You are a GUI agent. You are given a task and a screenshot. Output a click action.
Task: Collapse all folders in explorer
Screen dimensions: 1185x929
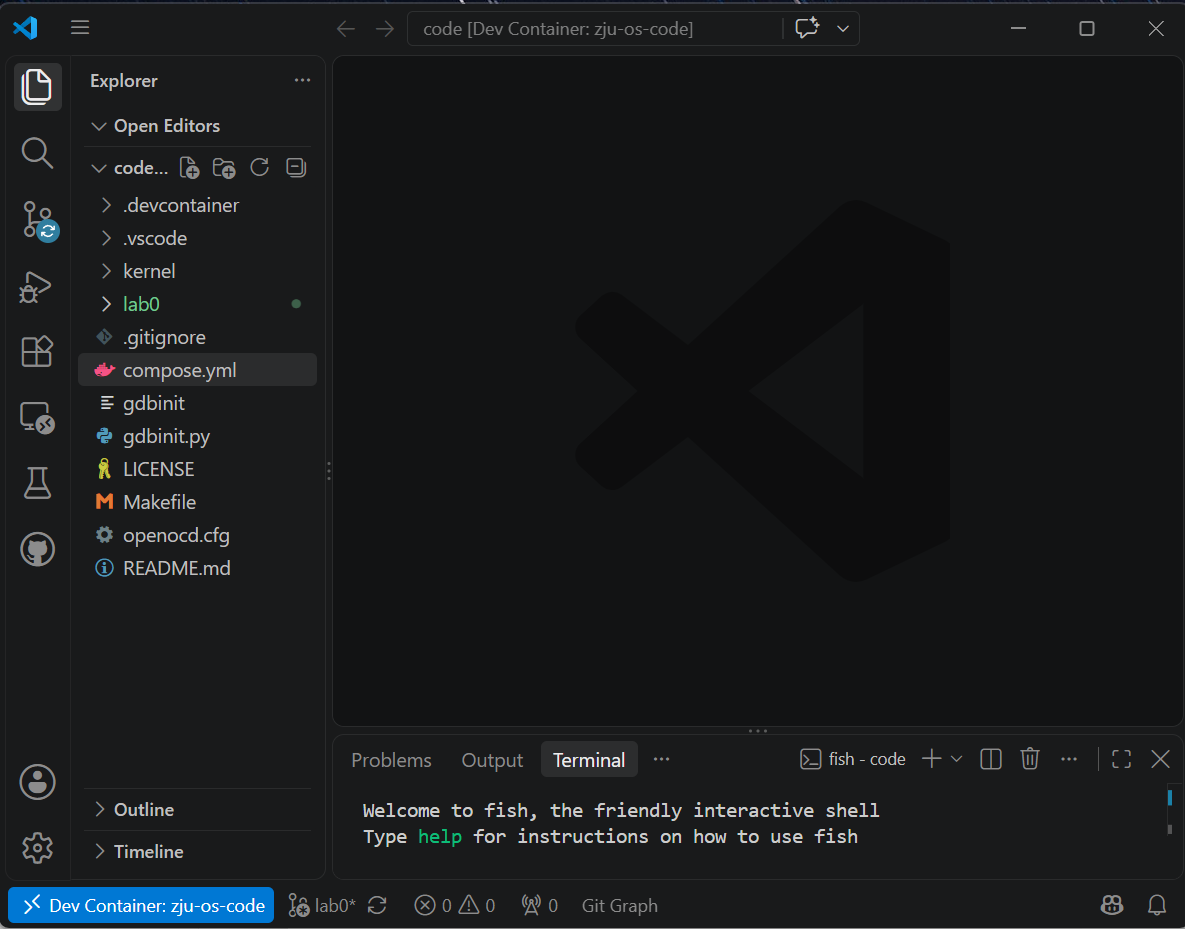[x=296, y=168]
